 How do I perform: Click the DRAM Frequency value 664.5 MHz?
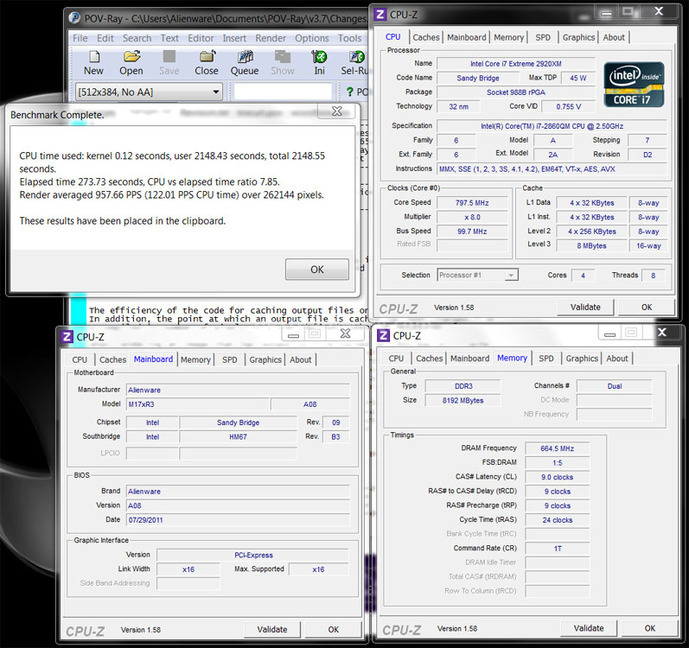click(x=557, y=449)
